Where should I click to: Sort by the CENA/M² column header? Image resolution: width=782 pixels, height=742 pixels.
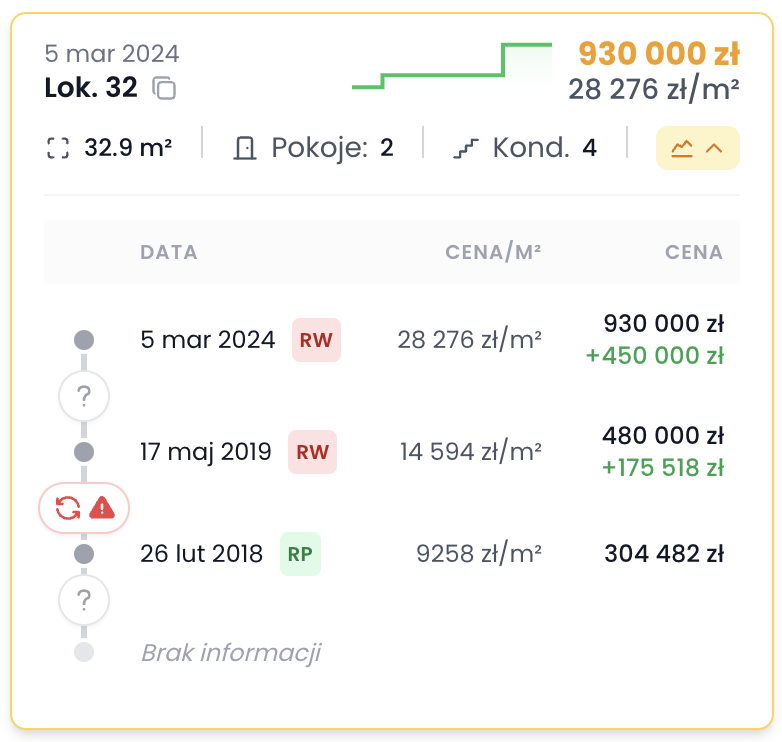(x=493, y=252)
